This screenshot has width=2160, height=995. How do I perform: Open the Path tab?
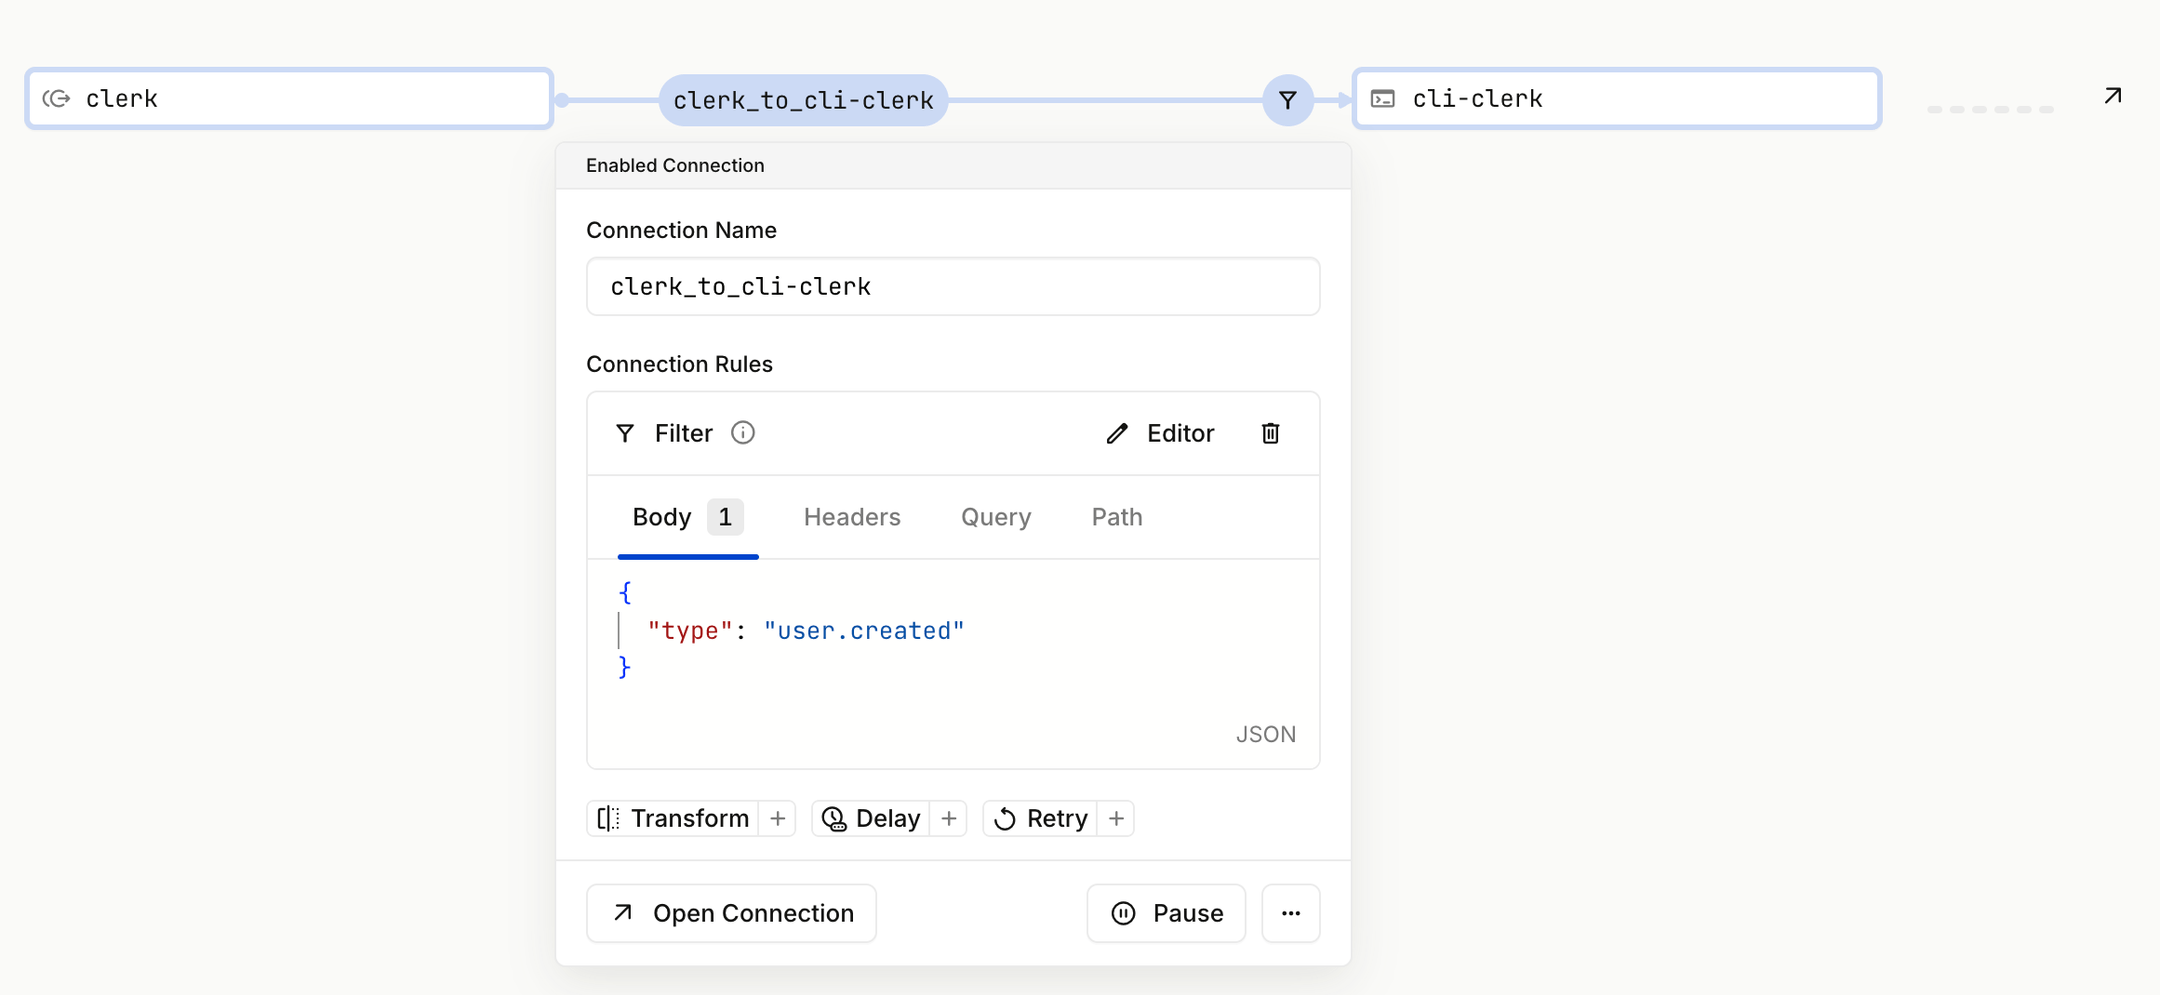(x=1116, y=517)
